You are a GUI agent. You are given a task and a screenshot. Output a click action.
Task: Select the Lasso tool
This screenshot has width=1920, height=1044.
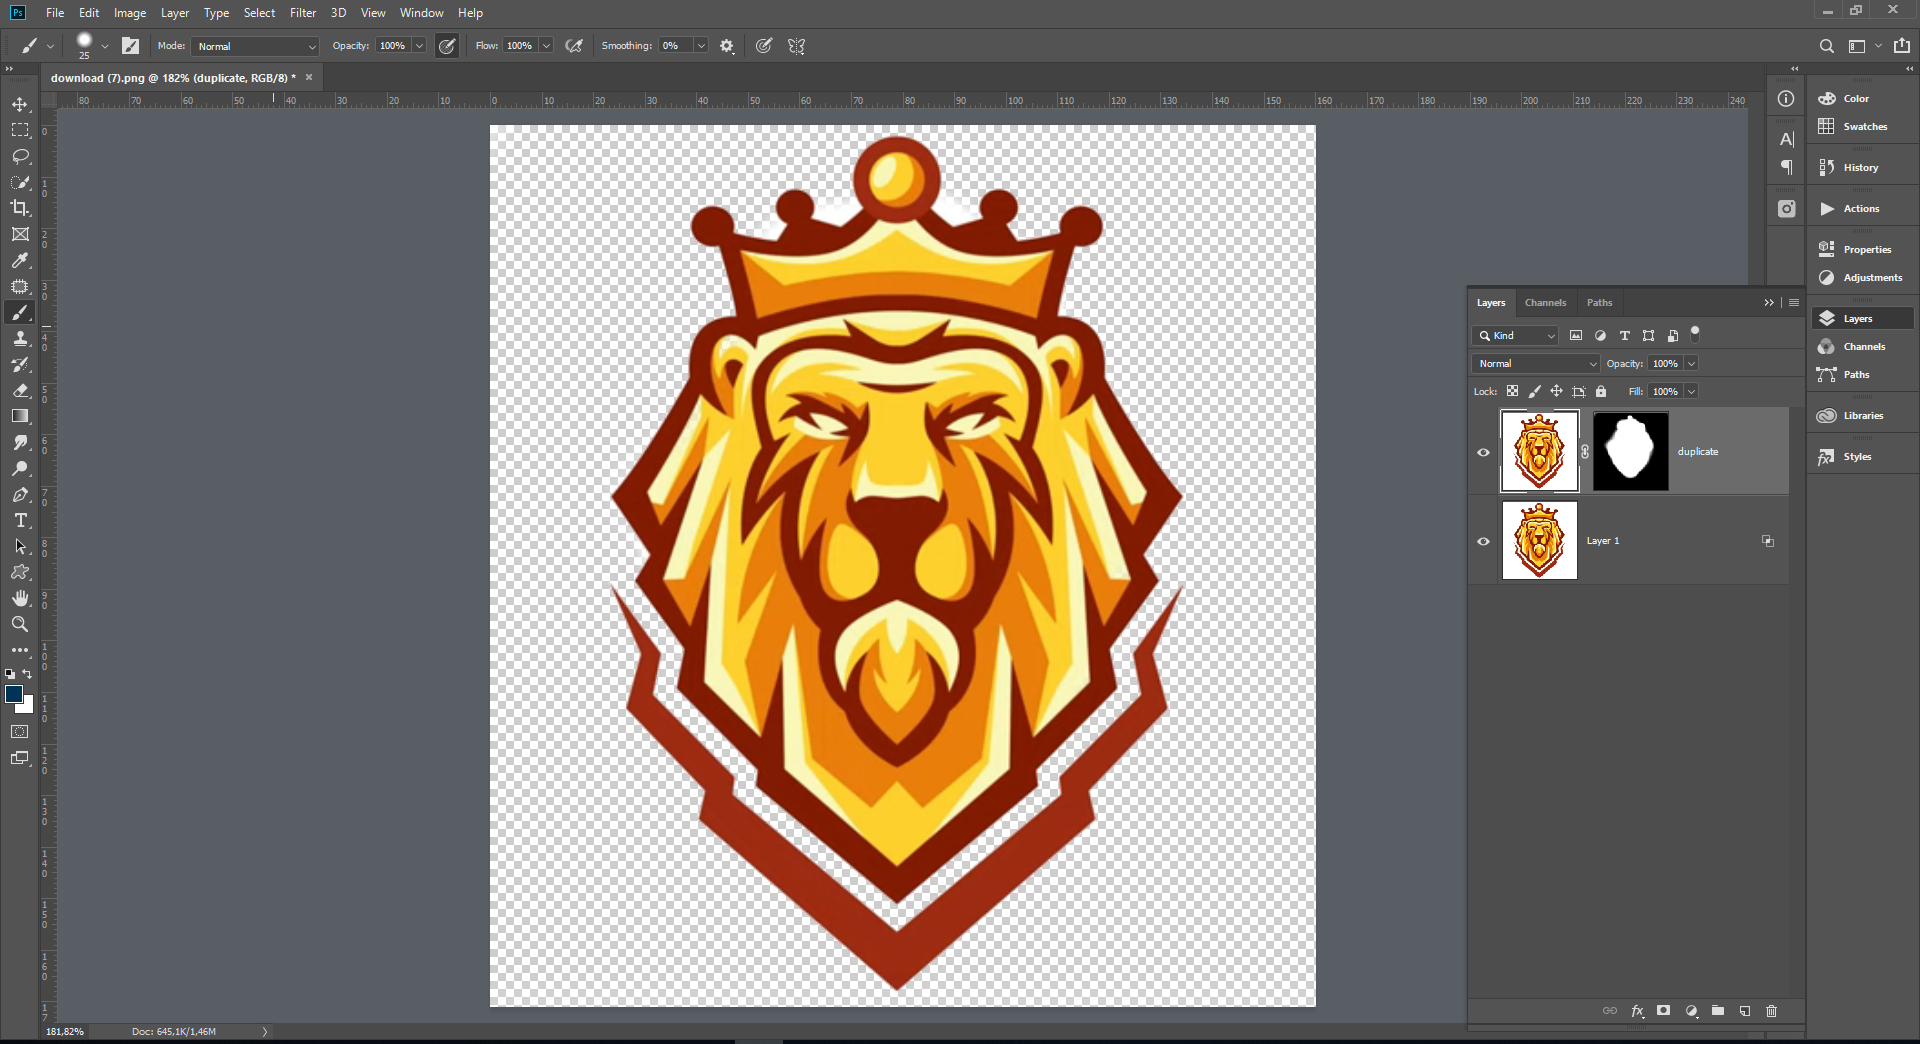click(x=20, y=157)
